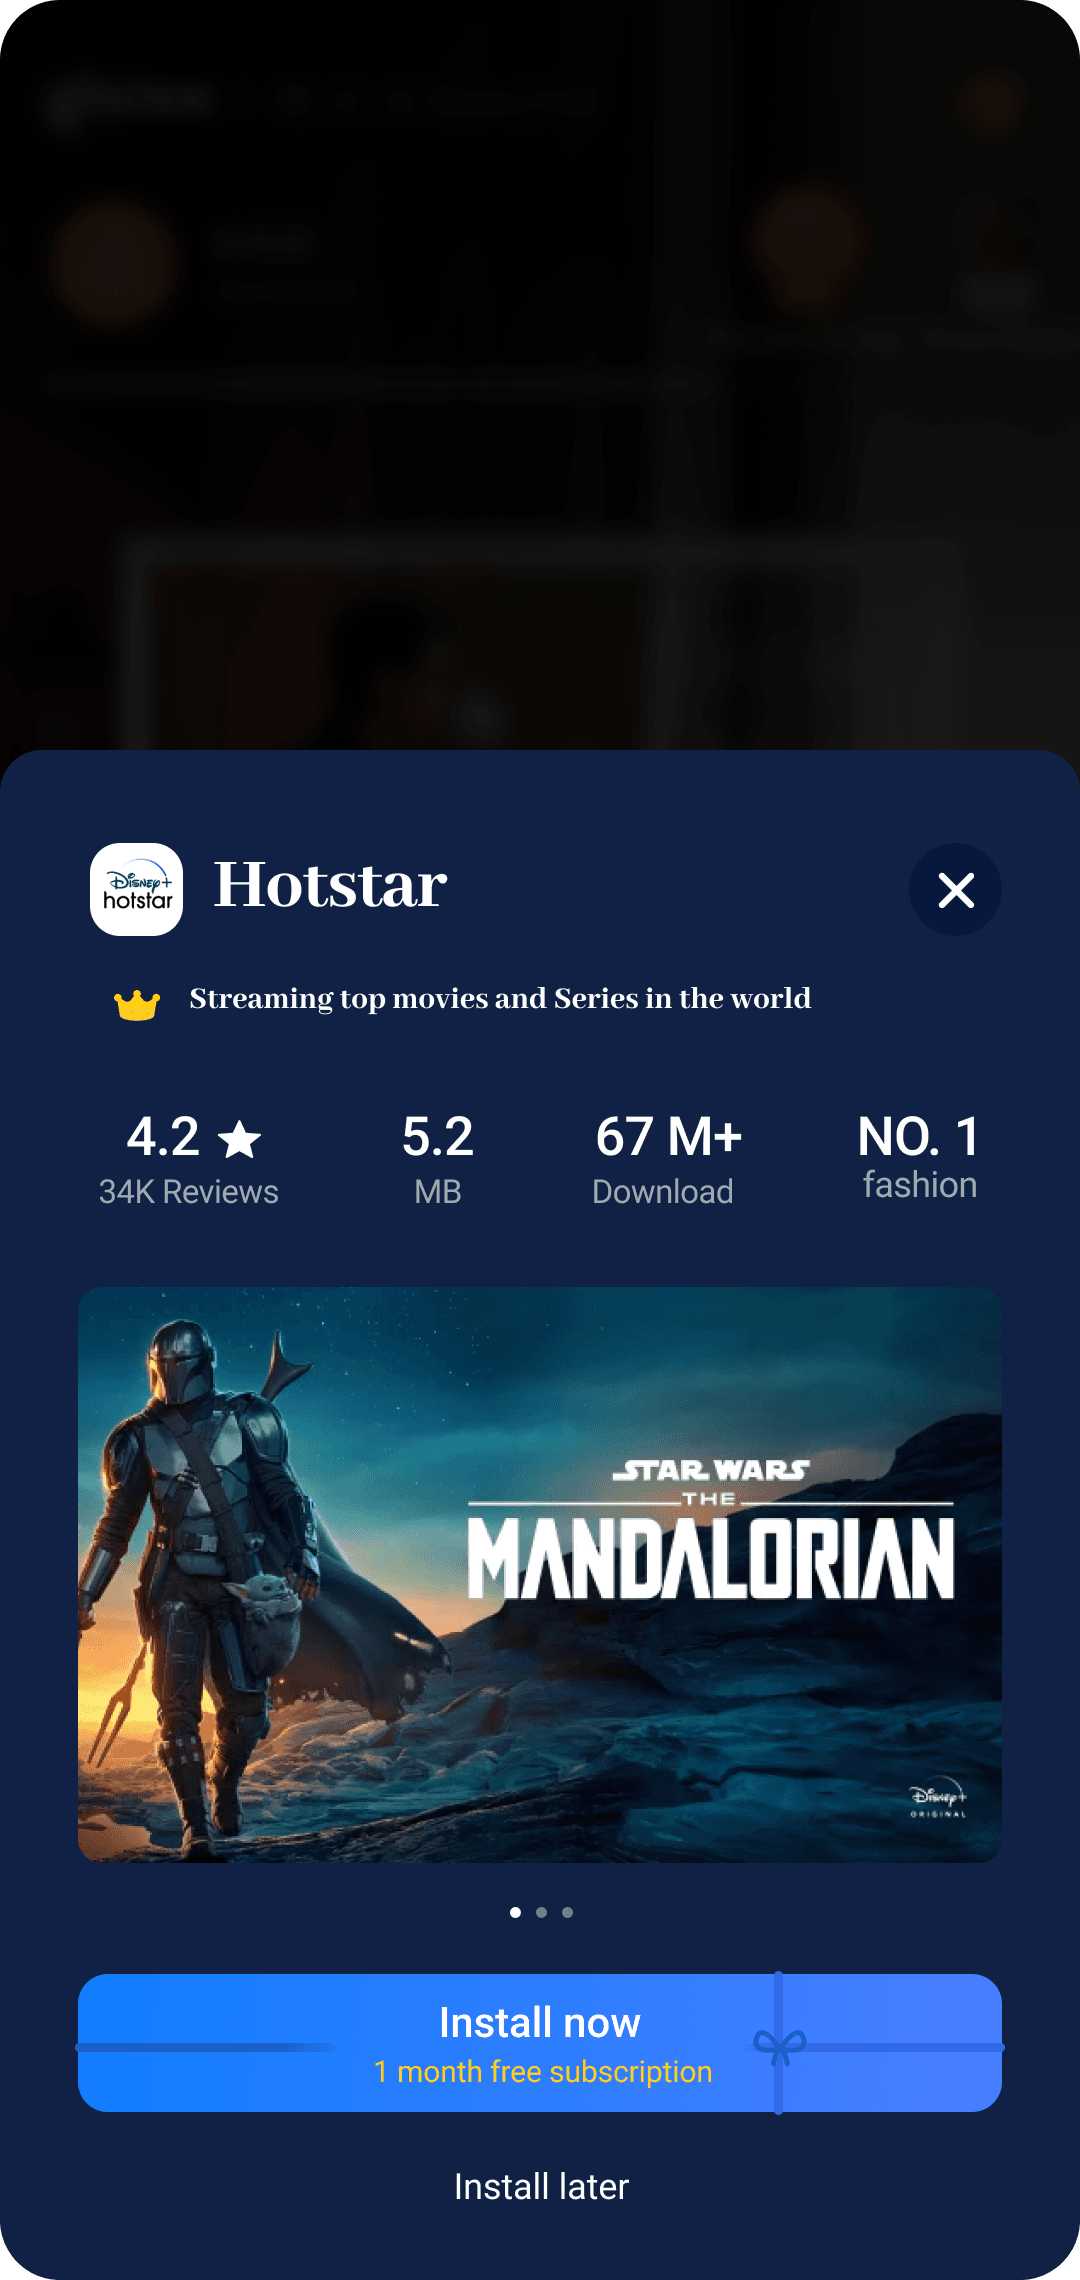Image resolution: width=1080 pixels, height=2280 pixels.
Task: Tap the Star Wars logo on the banner
Action: pyautogui.click(x=711, y=1470)
